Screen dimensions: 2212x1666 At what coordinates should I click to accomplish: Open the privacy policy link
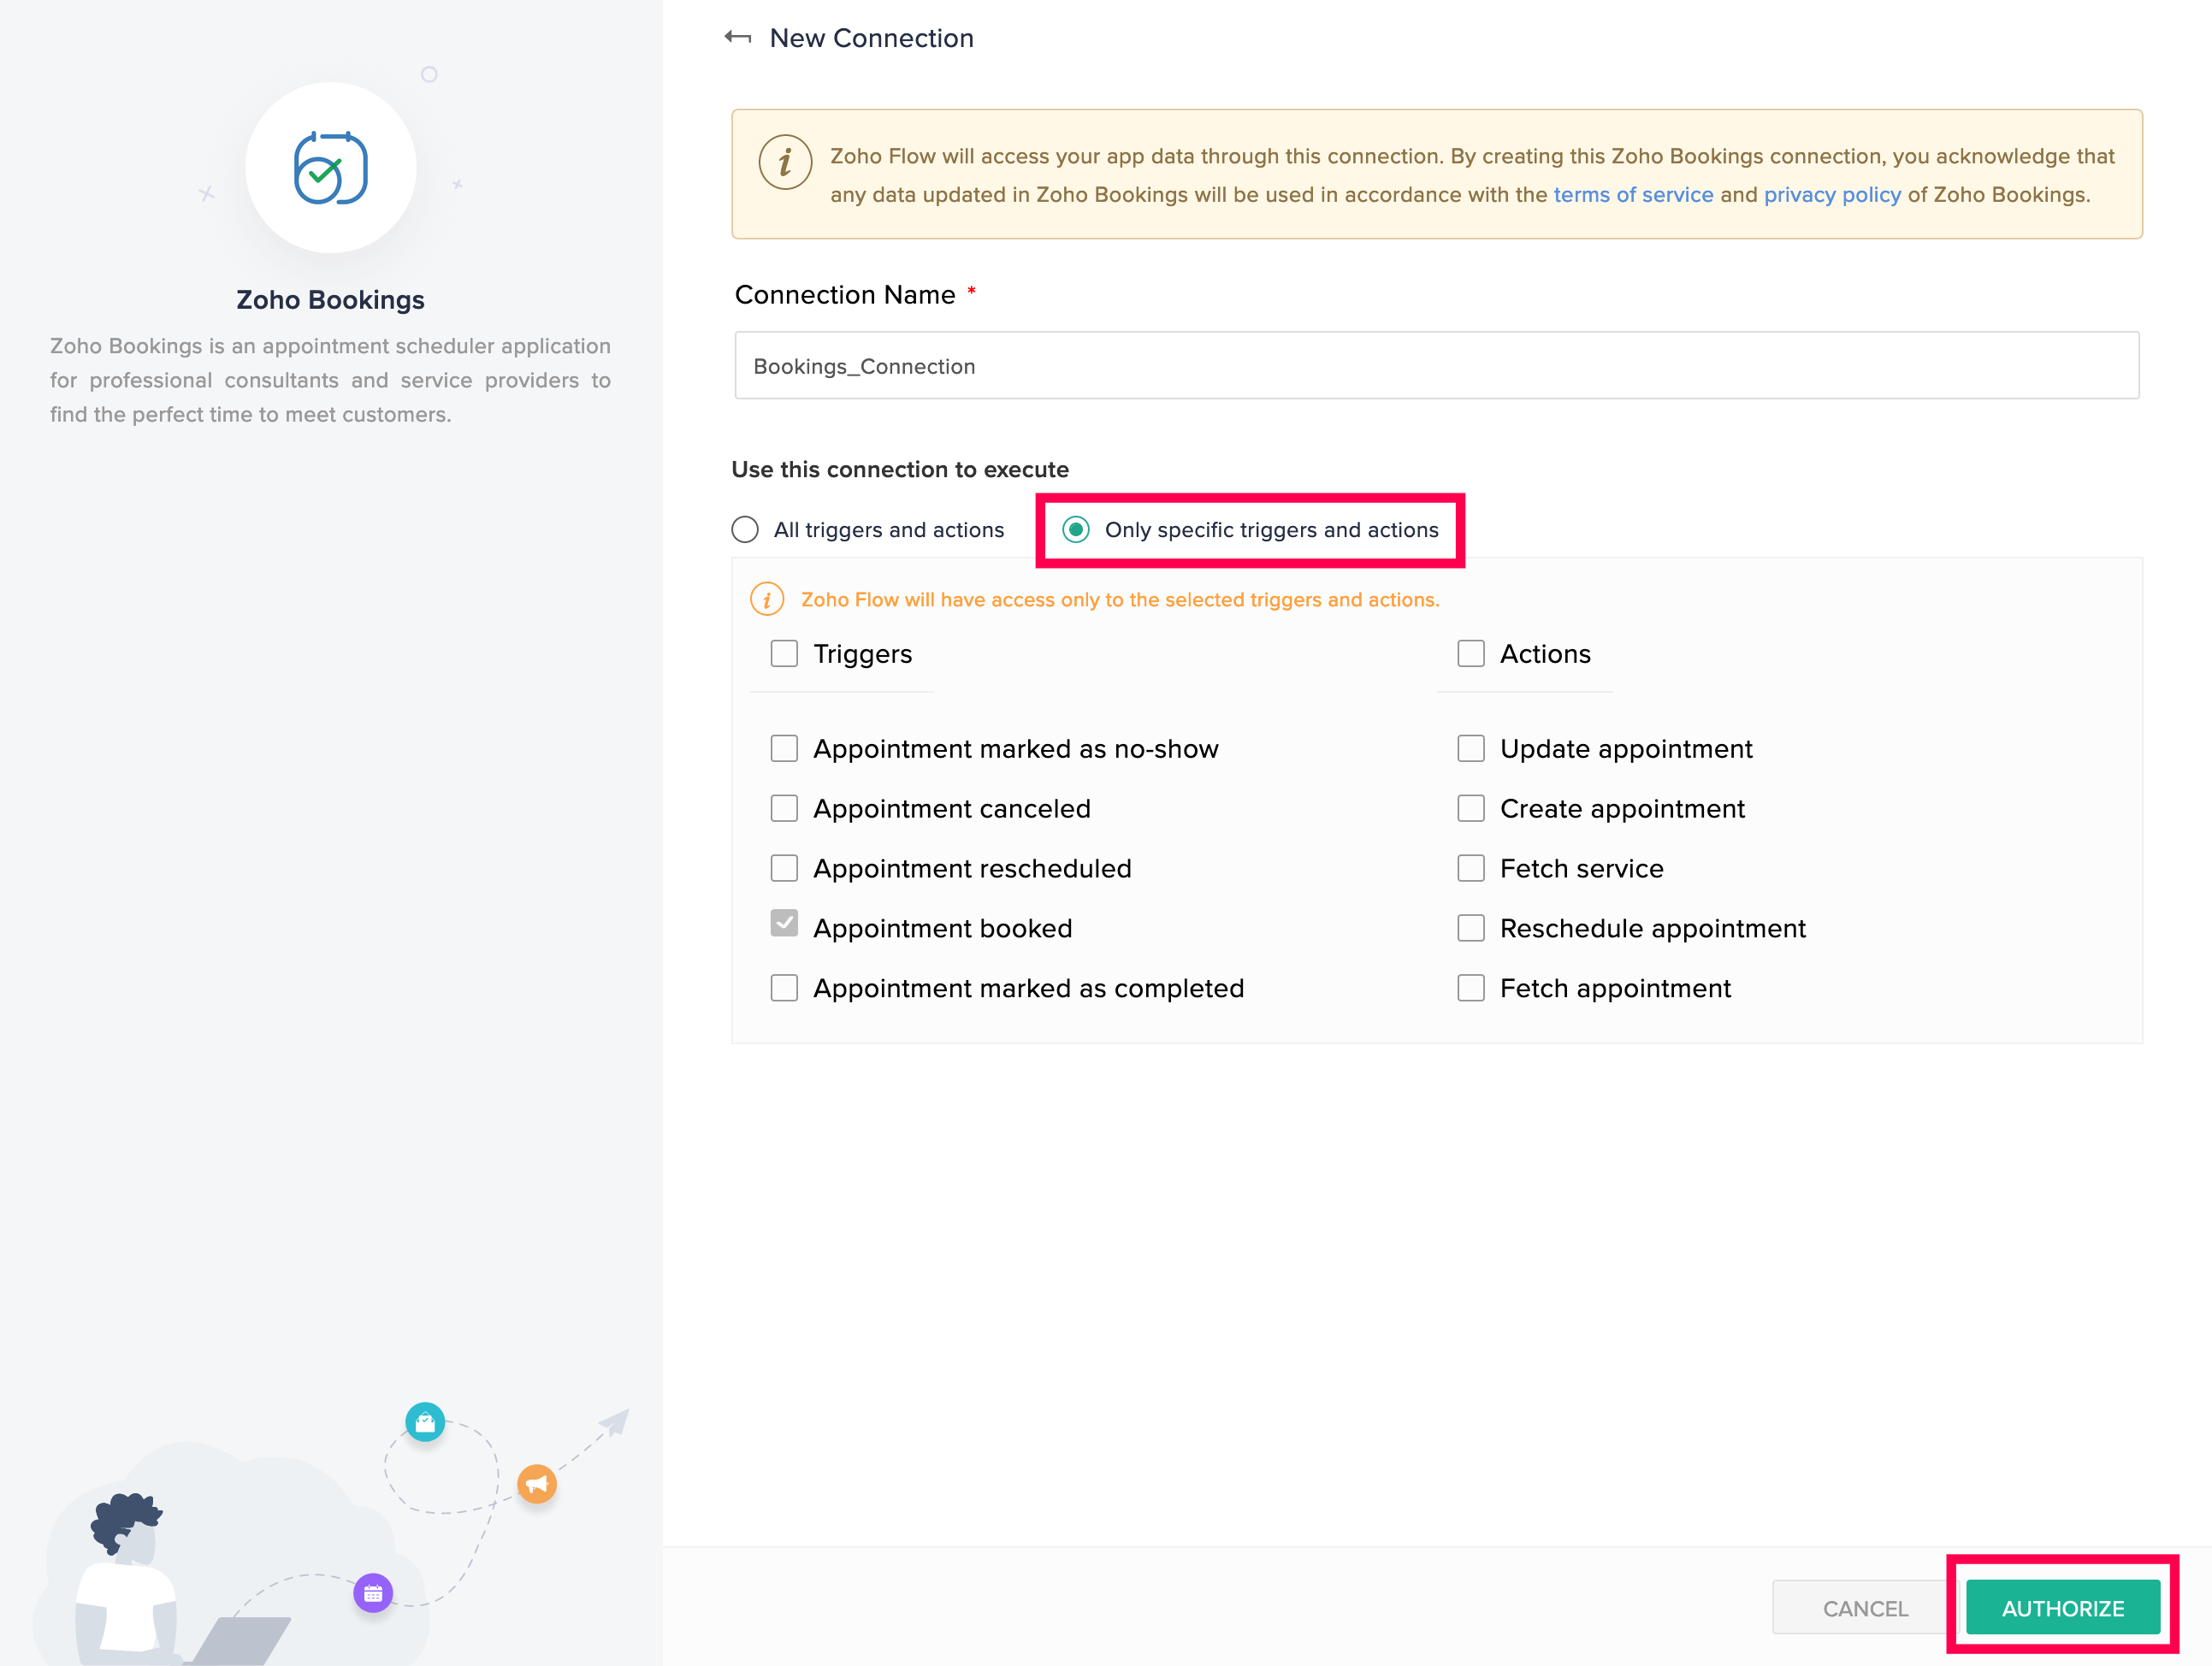pos(1831,195)
